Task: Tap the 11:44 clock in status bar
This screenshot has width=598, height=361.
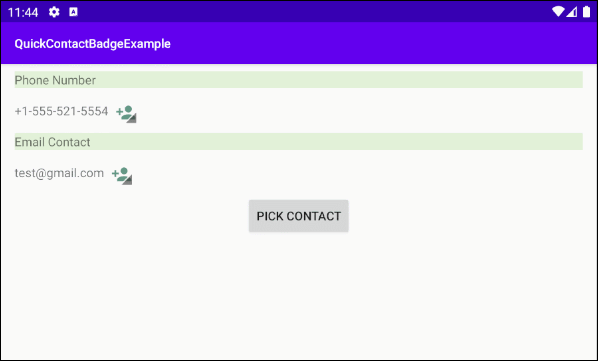Action: (23, 13)
